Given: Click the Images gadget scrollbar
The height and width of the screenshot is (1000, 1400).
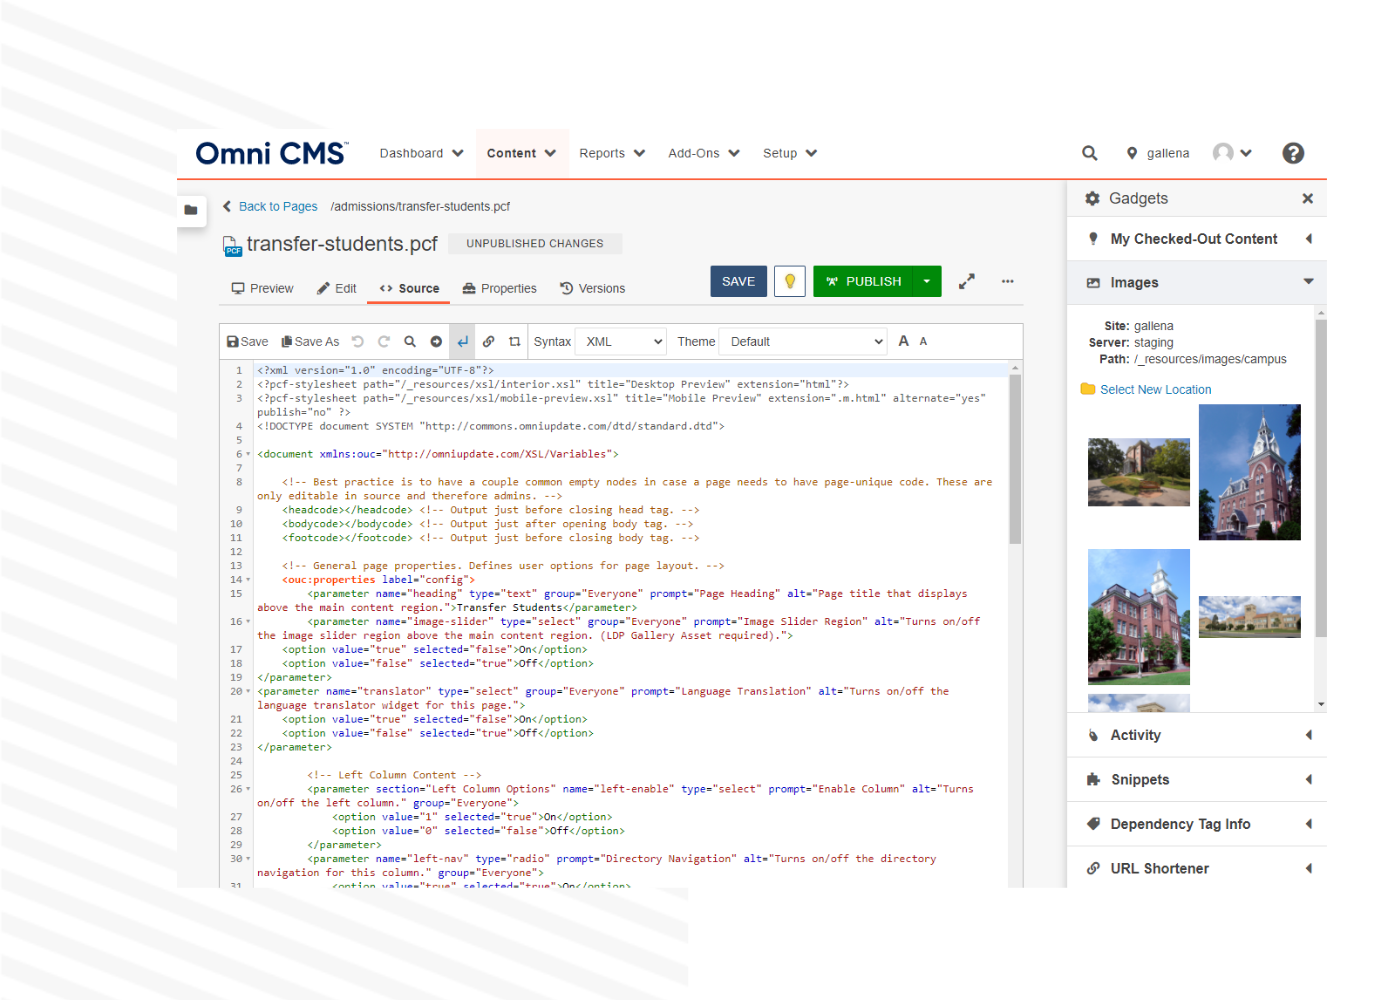Looking at the screenshot, I should click(x=1321, y=478).
